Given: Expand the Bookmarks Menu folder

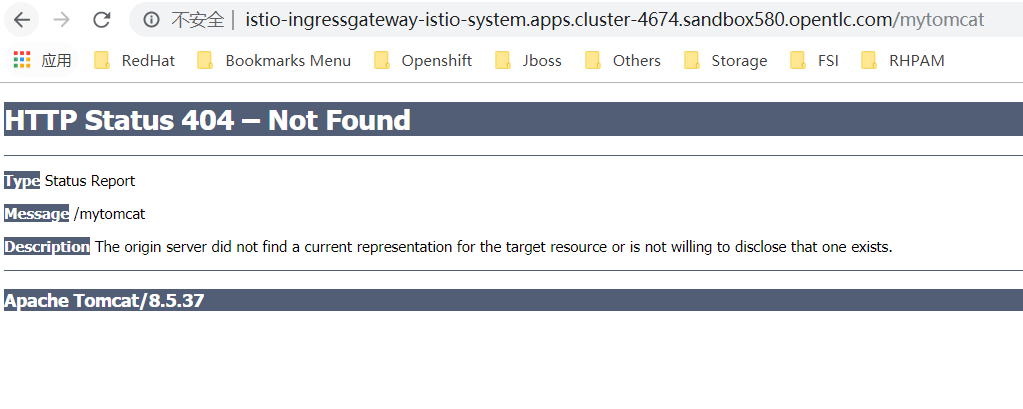Looking at the screenshot, I should click(x=287, y=61).
